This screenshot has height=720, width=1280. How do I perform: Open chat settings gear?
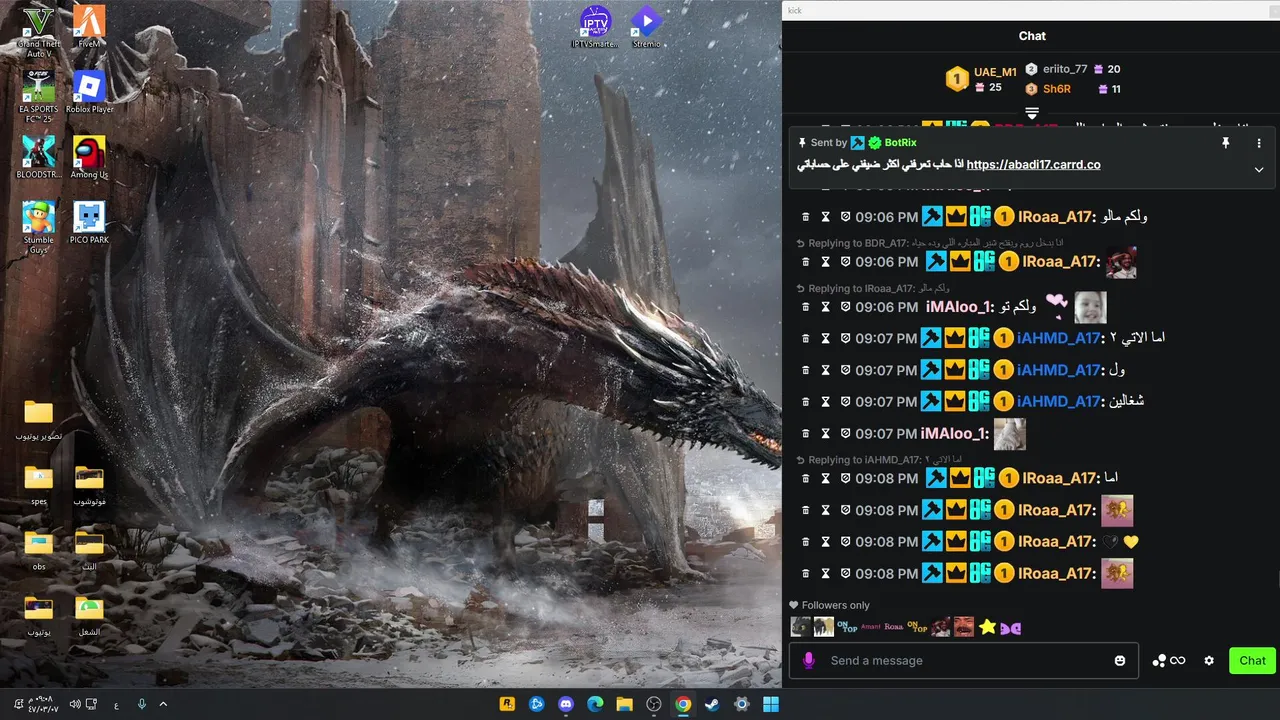pos(1209,661)
